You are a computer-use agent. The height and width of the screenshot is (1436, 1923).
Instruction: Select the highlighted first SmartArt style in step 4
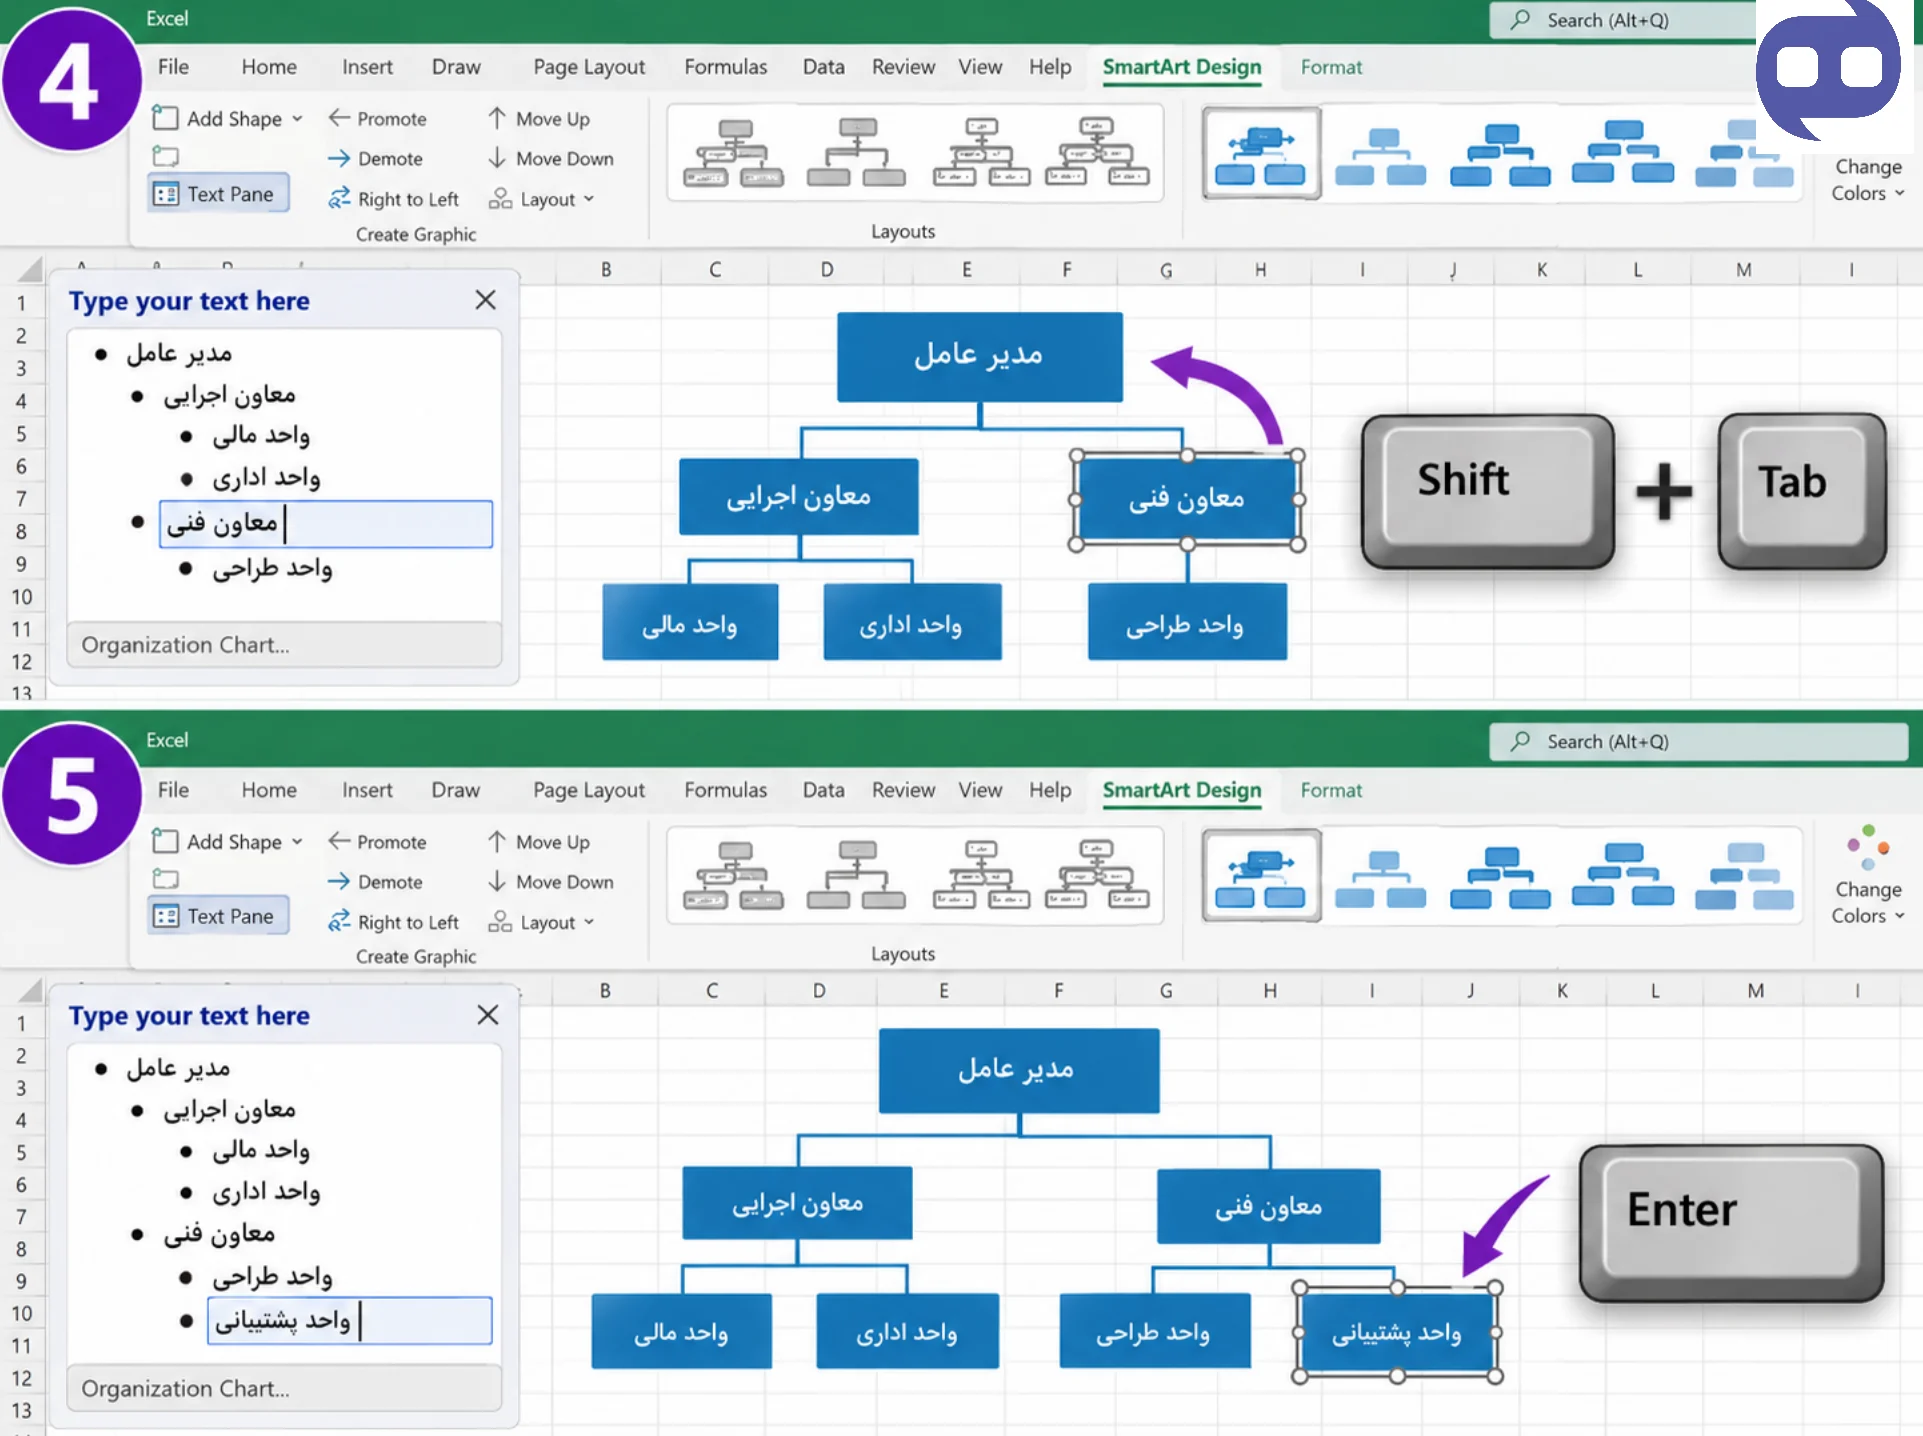(1261, 154)
